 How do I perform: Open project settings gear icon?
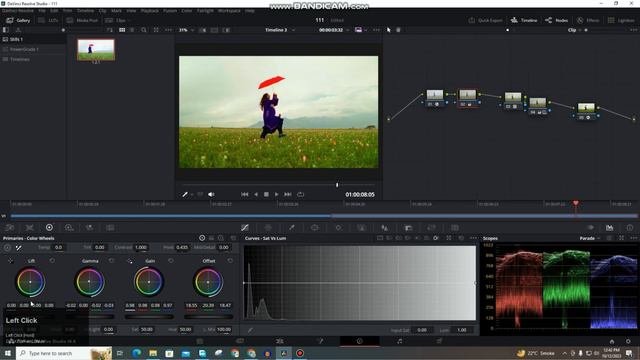(x=628, y=342)
